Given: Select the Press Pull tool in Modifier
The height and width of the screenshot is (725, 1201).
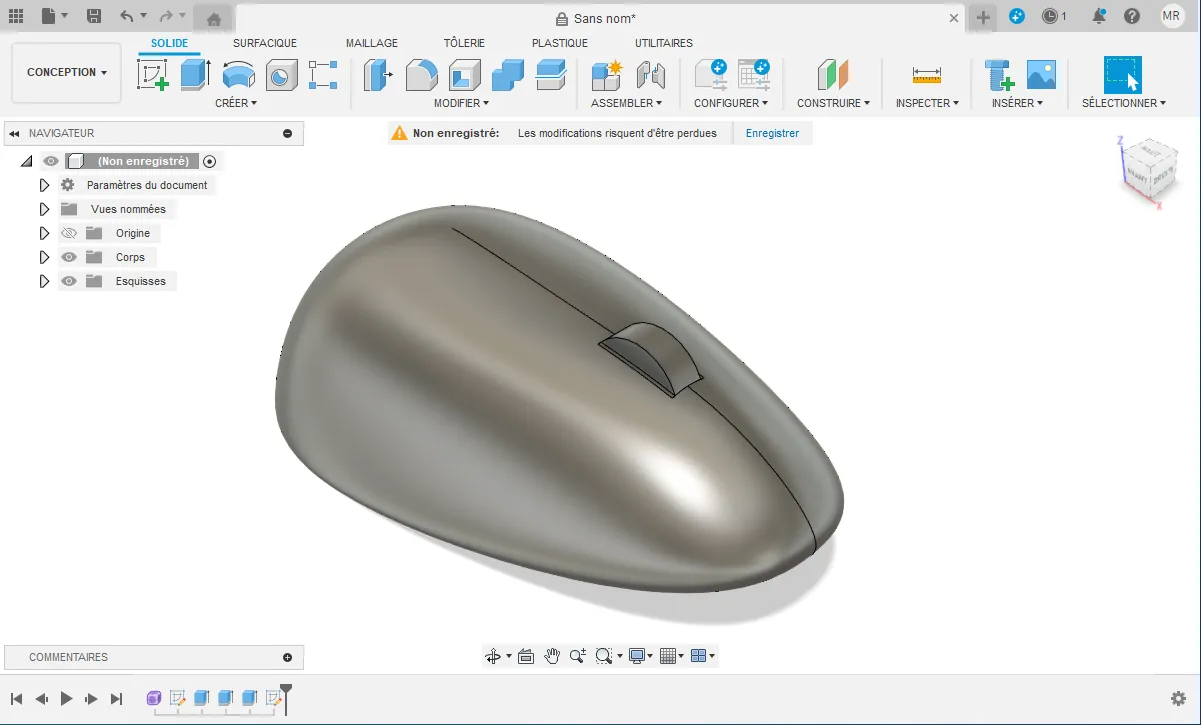Looking at the screenshot, I should pos(378,75).
